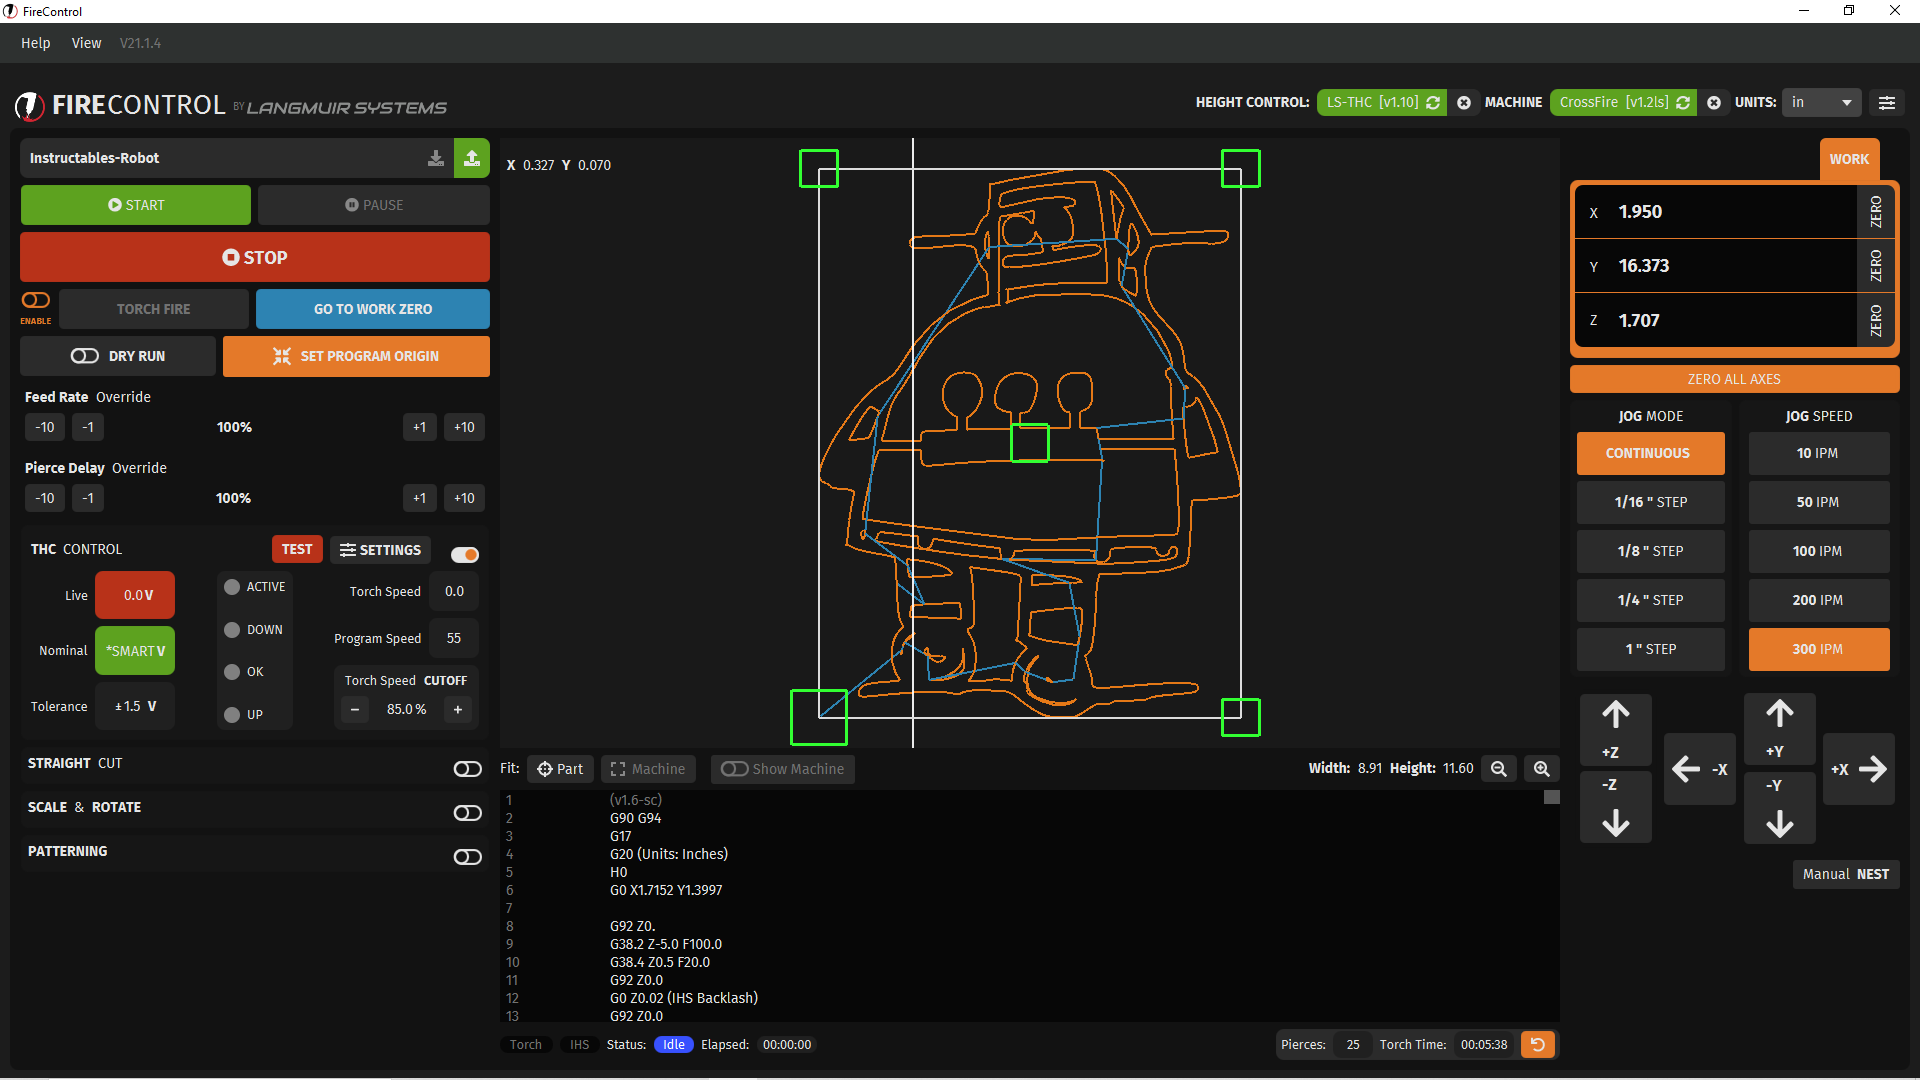Disconnect the CrossFire machine with X icon
This screenshot has height=1080, width=1920.
1714,102
